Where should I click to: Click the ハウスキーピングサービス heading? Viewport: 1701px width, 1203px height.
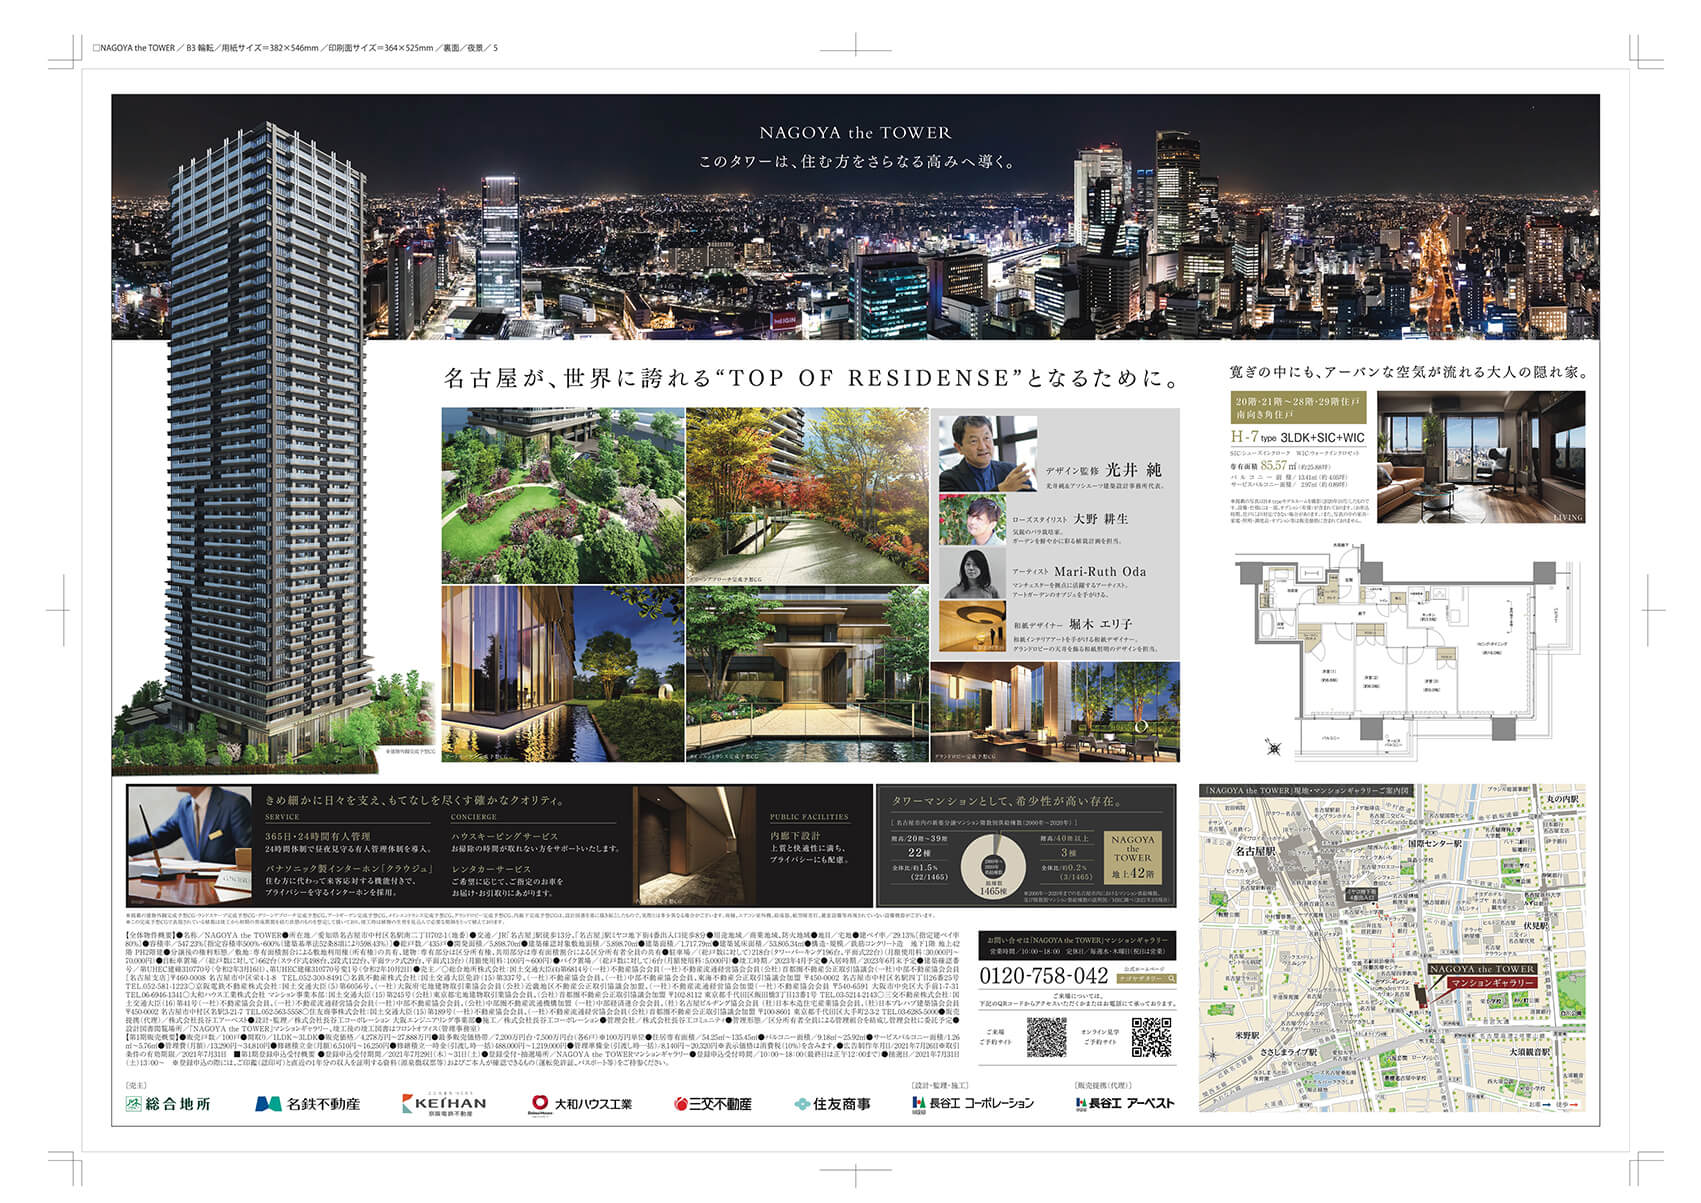(505, 836)
